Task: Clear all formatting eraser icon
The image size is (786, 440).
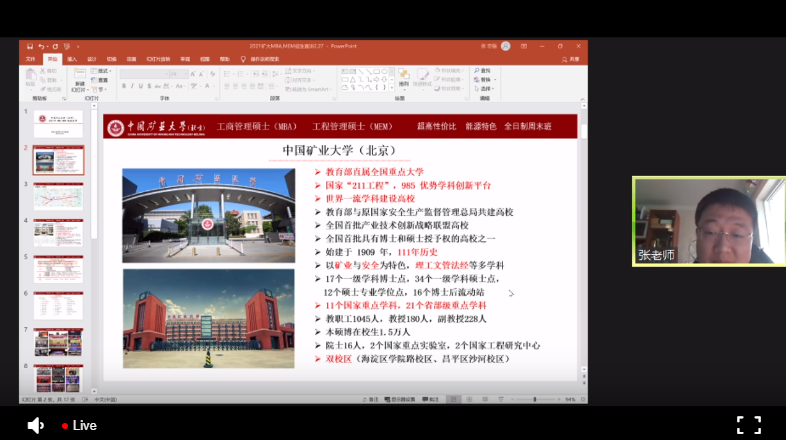Action: pos(213,74)
